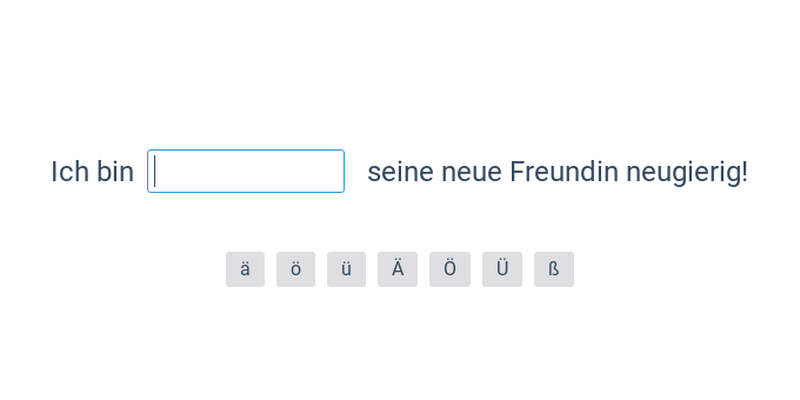Screen dimensions: 800x400
Task: Click the word "neugierig!" at sentence end
Action: pos(687,172)
